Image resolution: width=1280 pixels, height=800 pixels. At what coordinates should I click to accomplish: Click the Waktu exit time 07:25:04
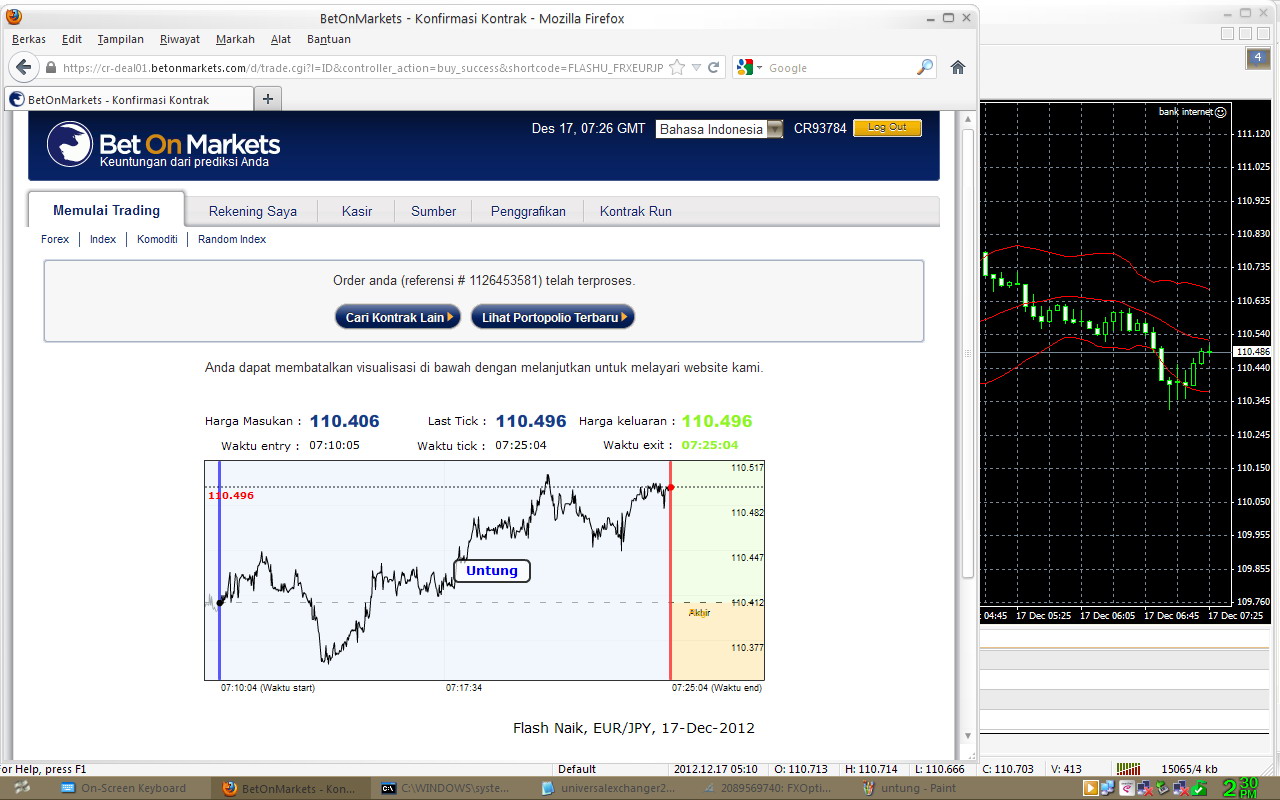710,445
